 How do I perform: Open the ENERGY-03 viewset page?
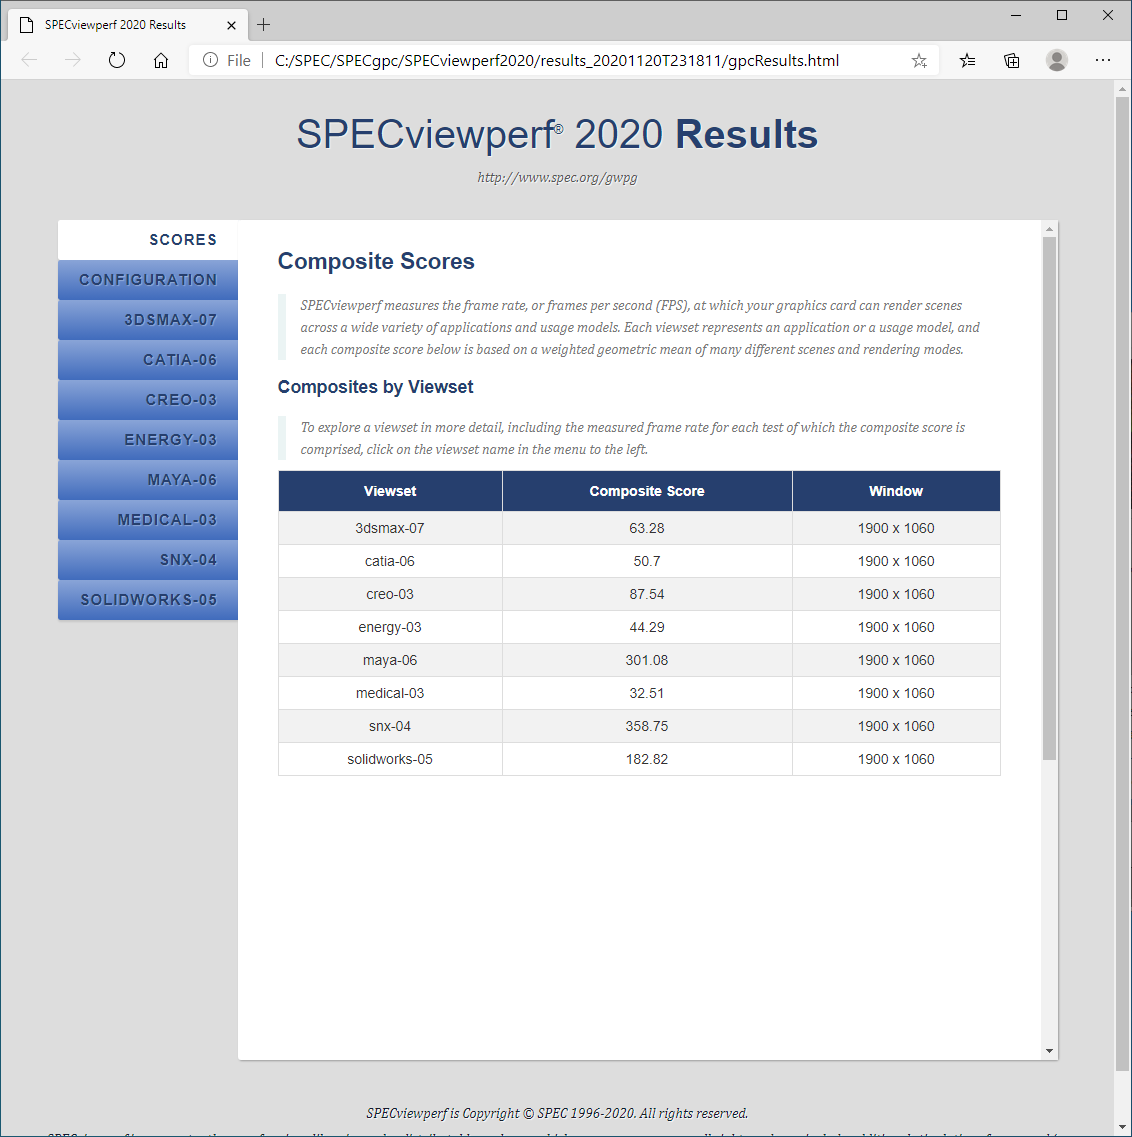(x=148, y=439)
